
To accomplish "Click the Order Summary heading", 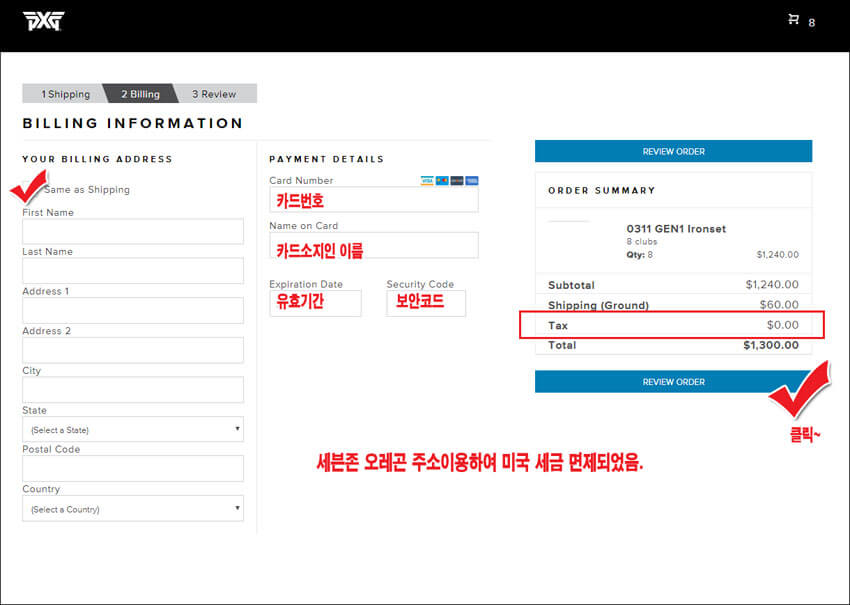I will pos(602,191).
